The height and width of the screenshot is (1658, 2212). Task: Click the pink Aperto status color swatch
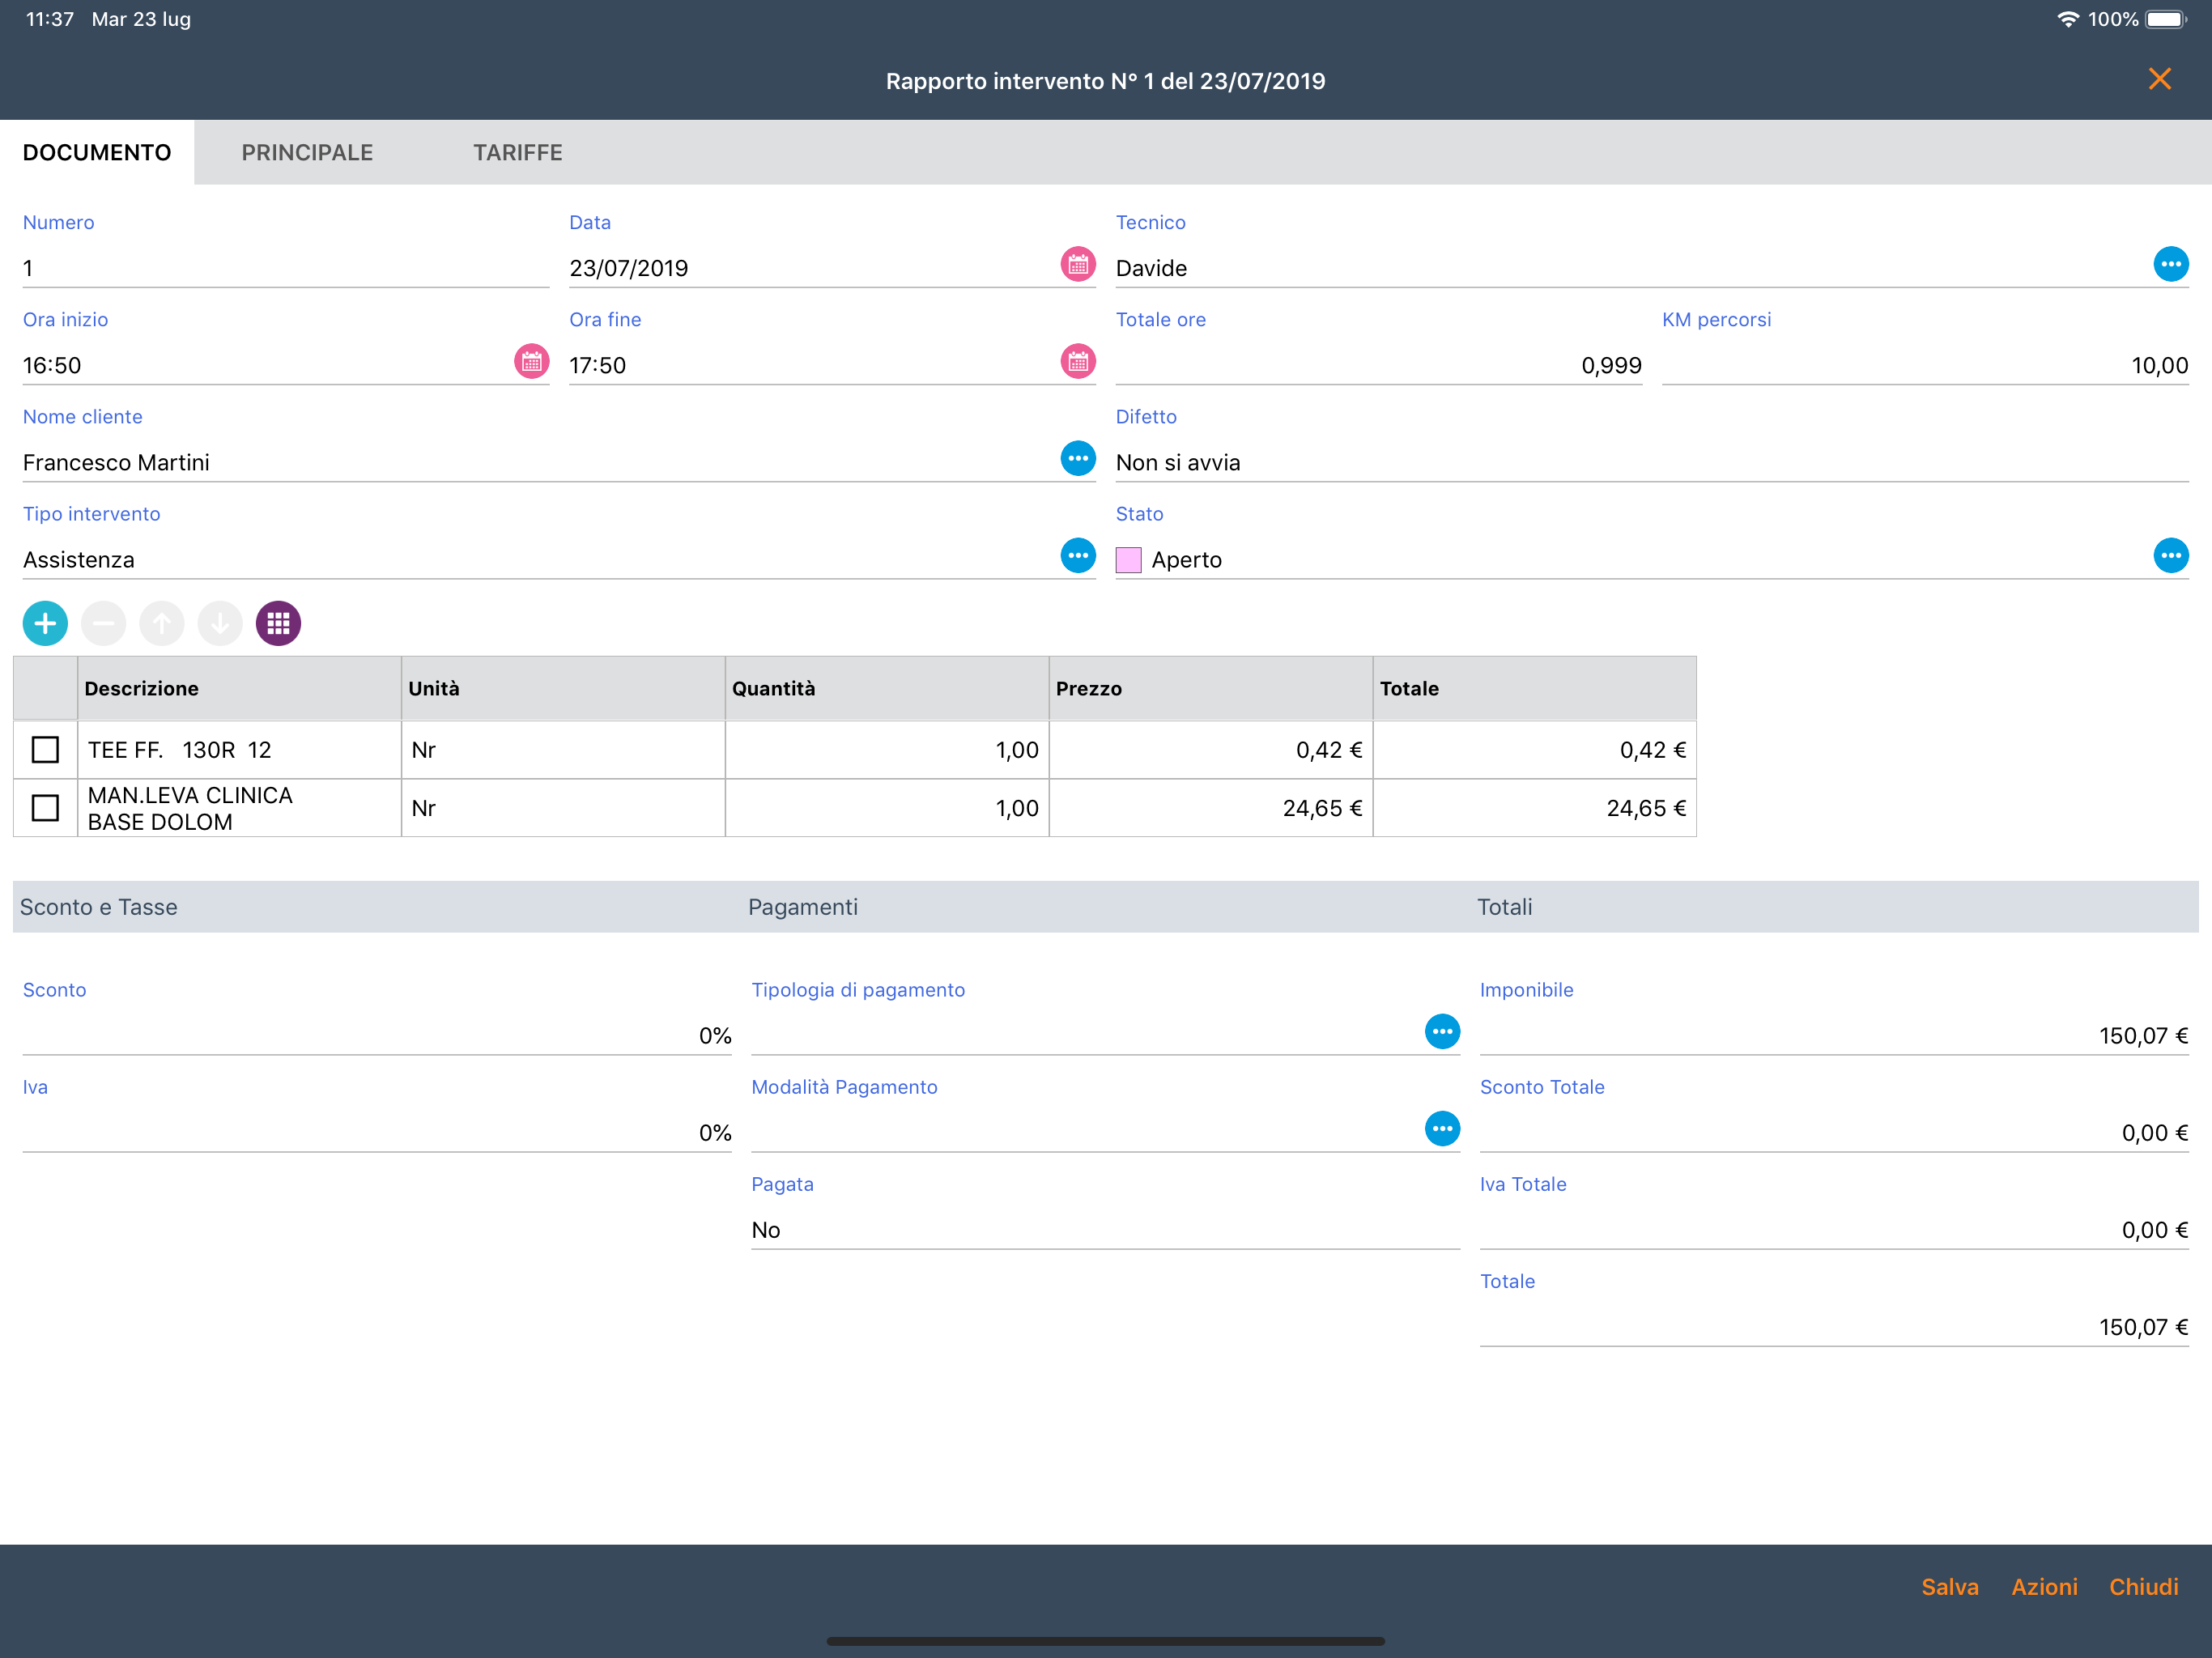1128,560
